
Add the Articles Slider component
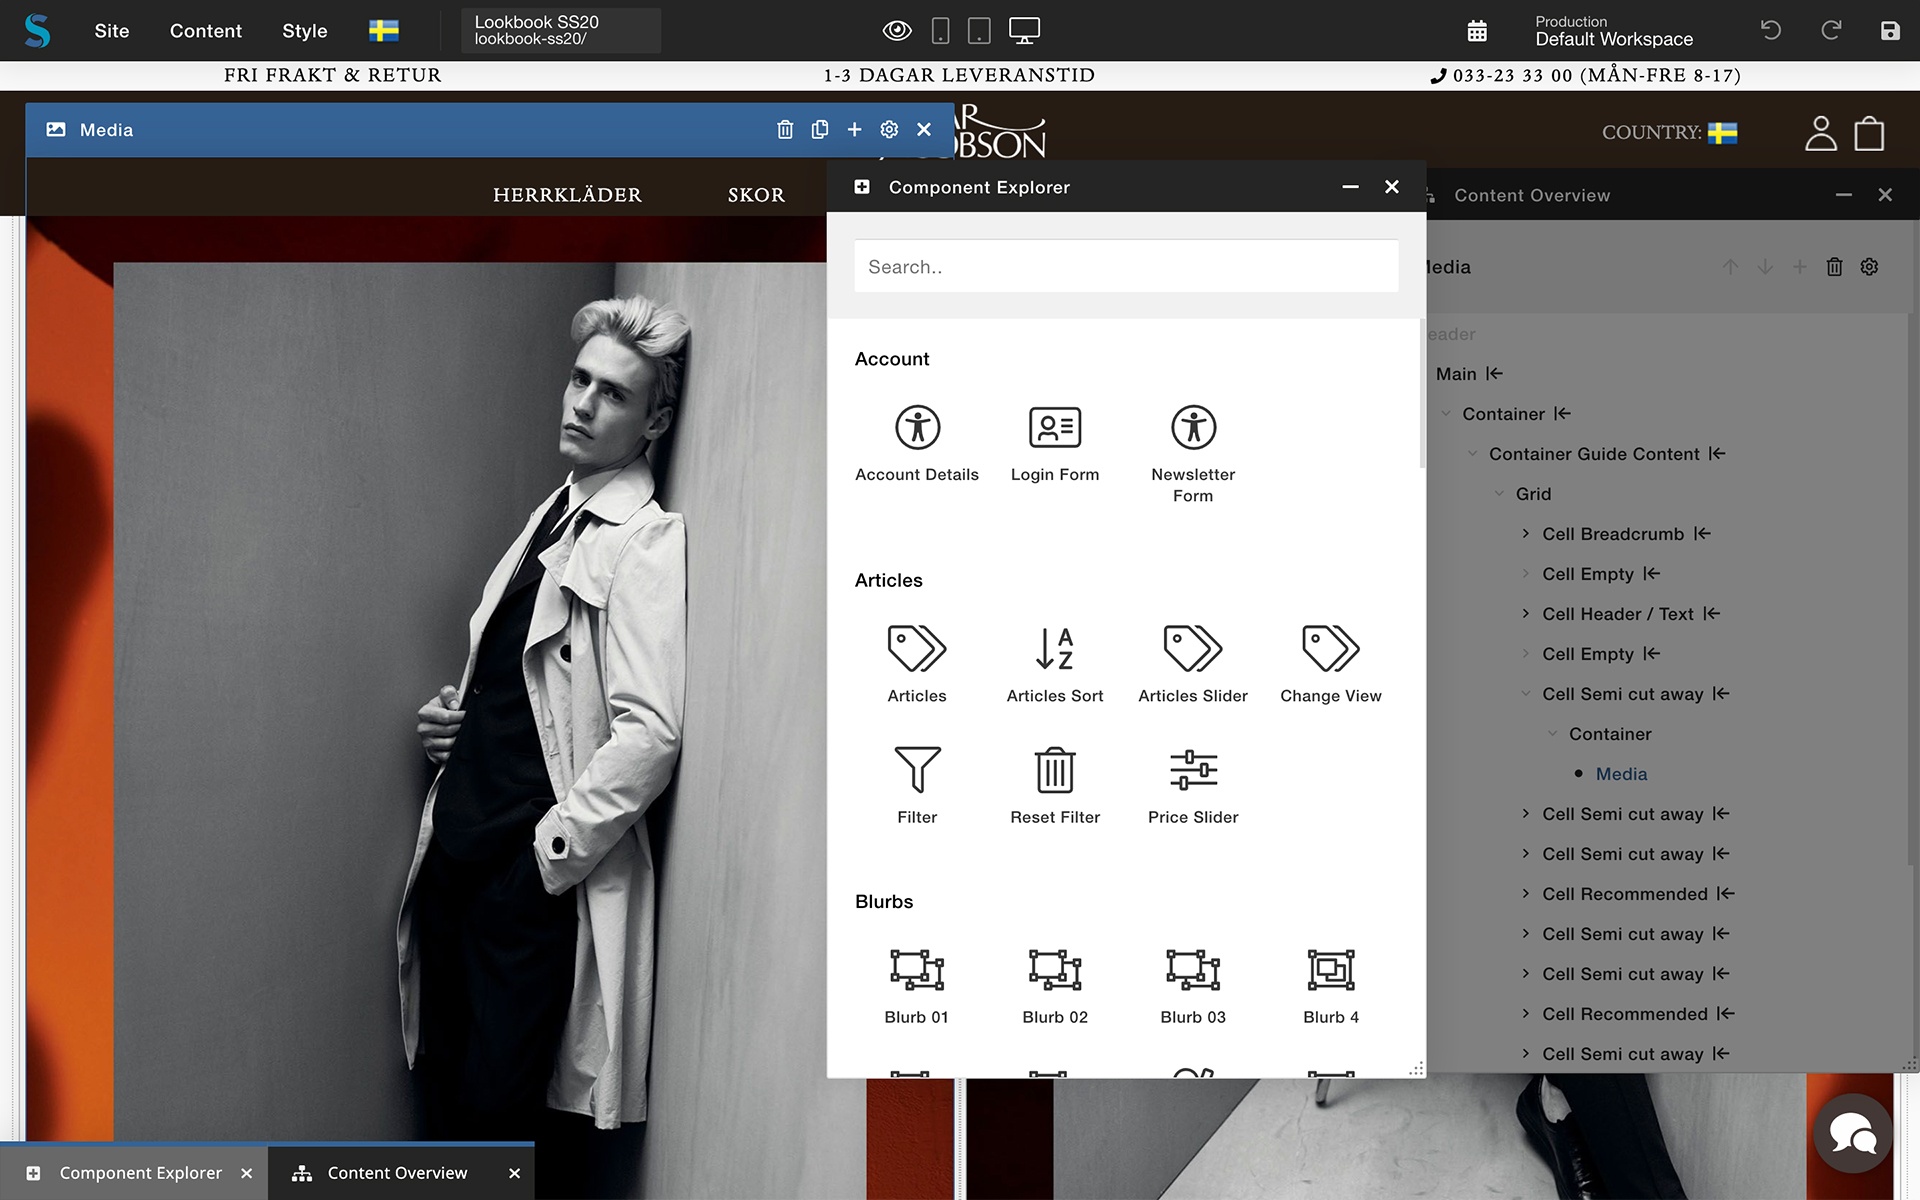1193,664
